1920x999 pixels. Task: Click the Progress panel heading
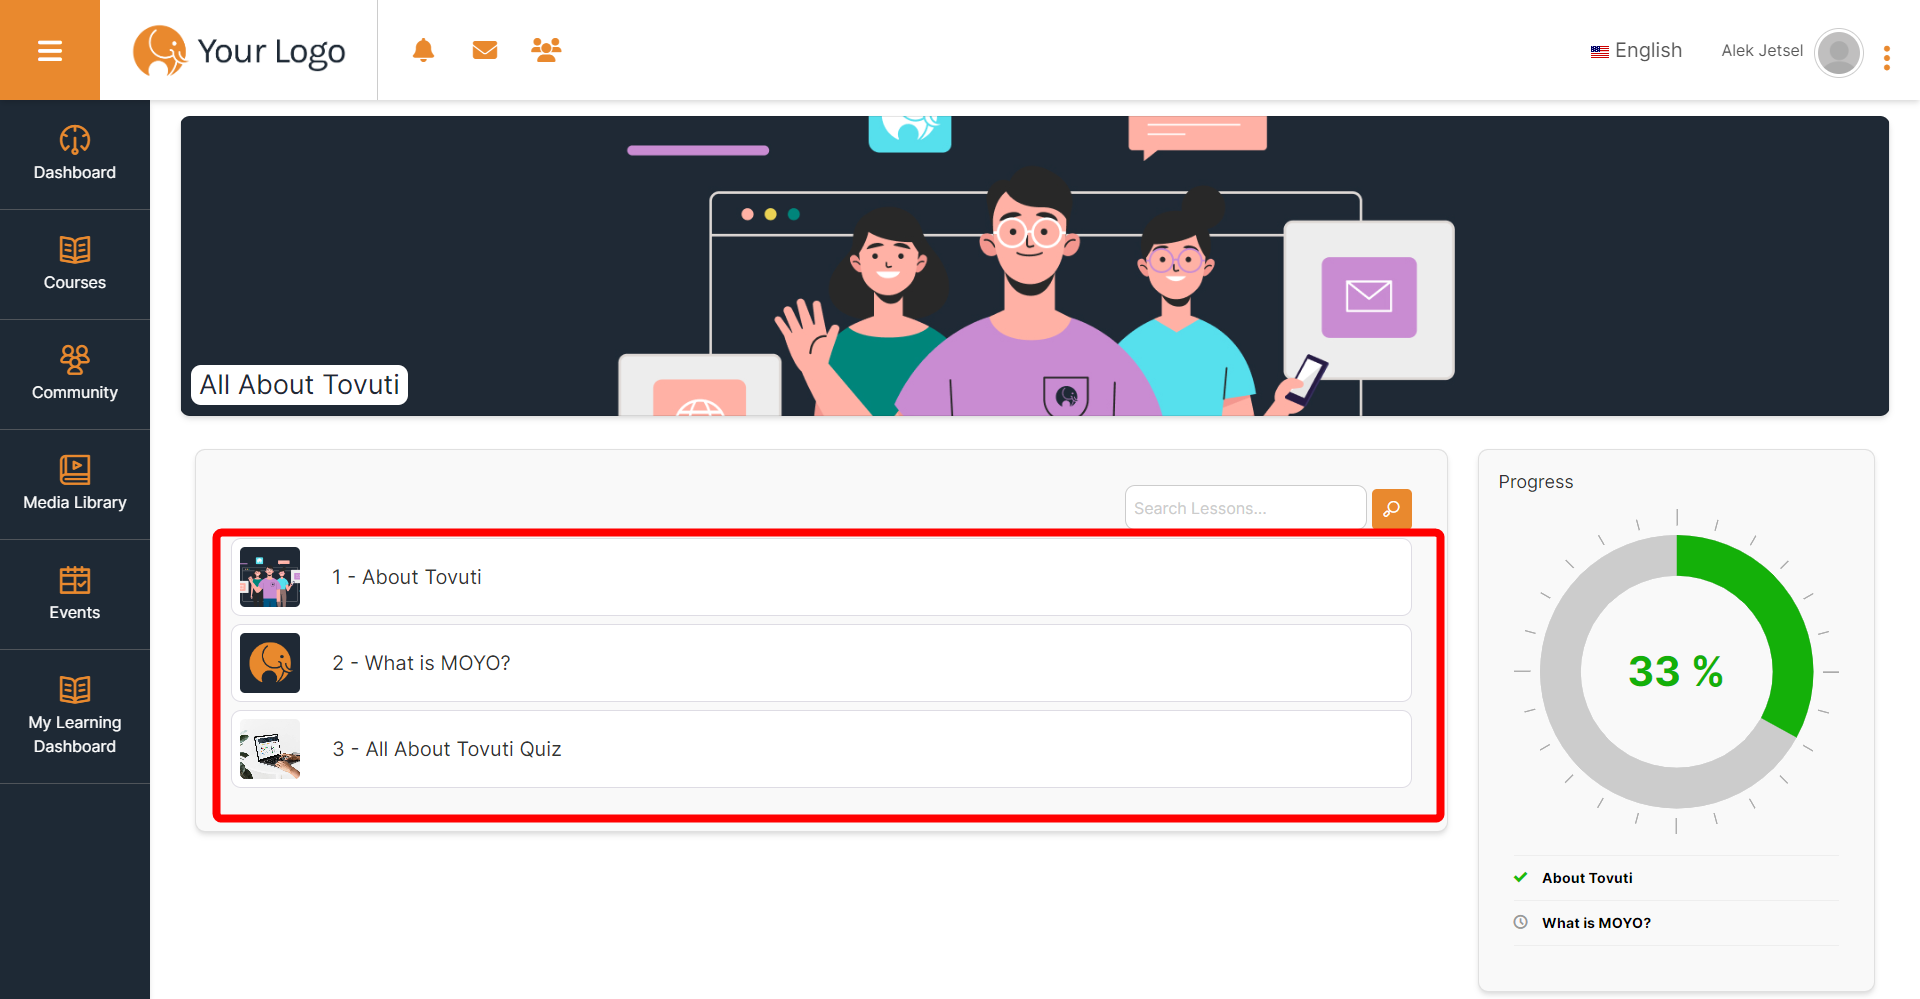pos(1535,482)
